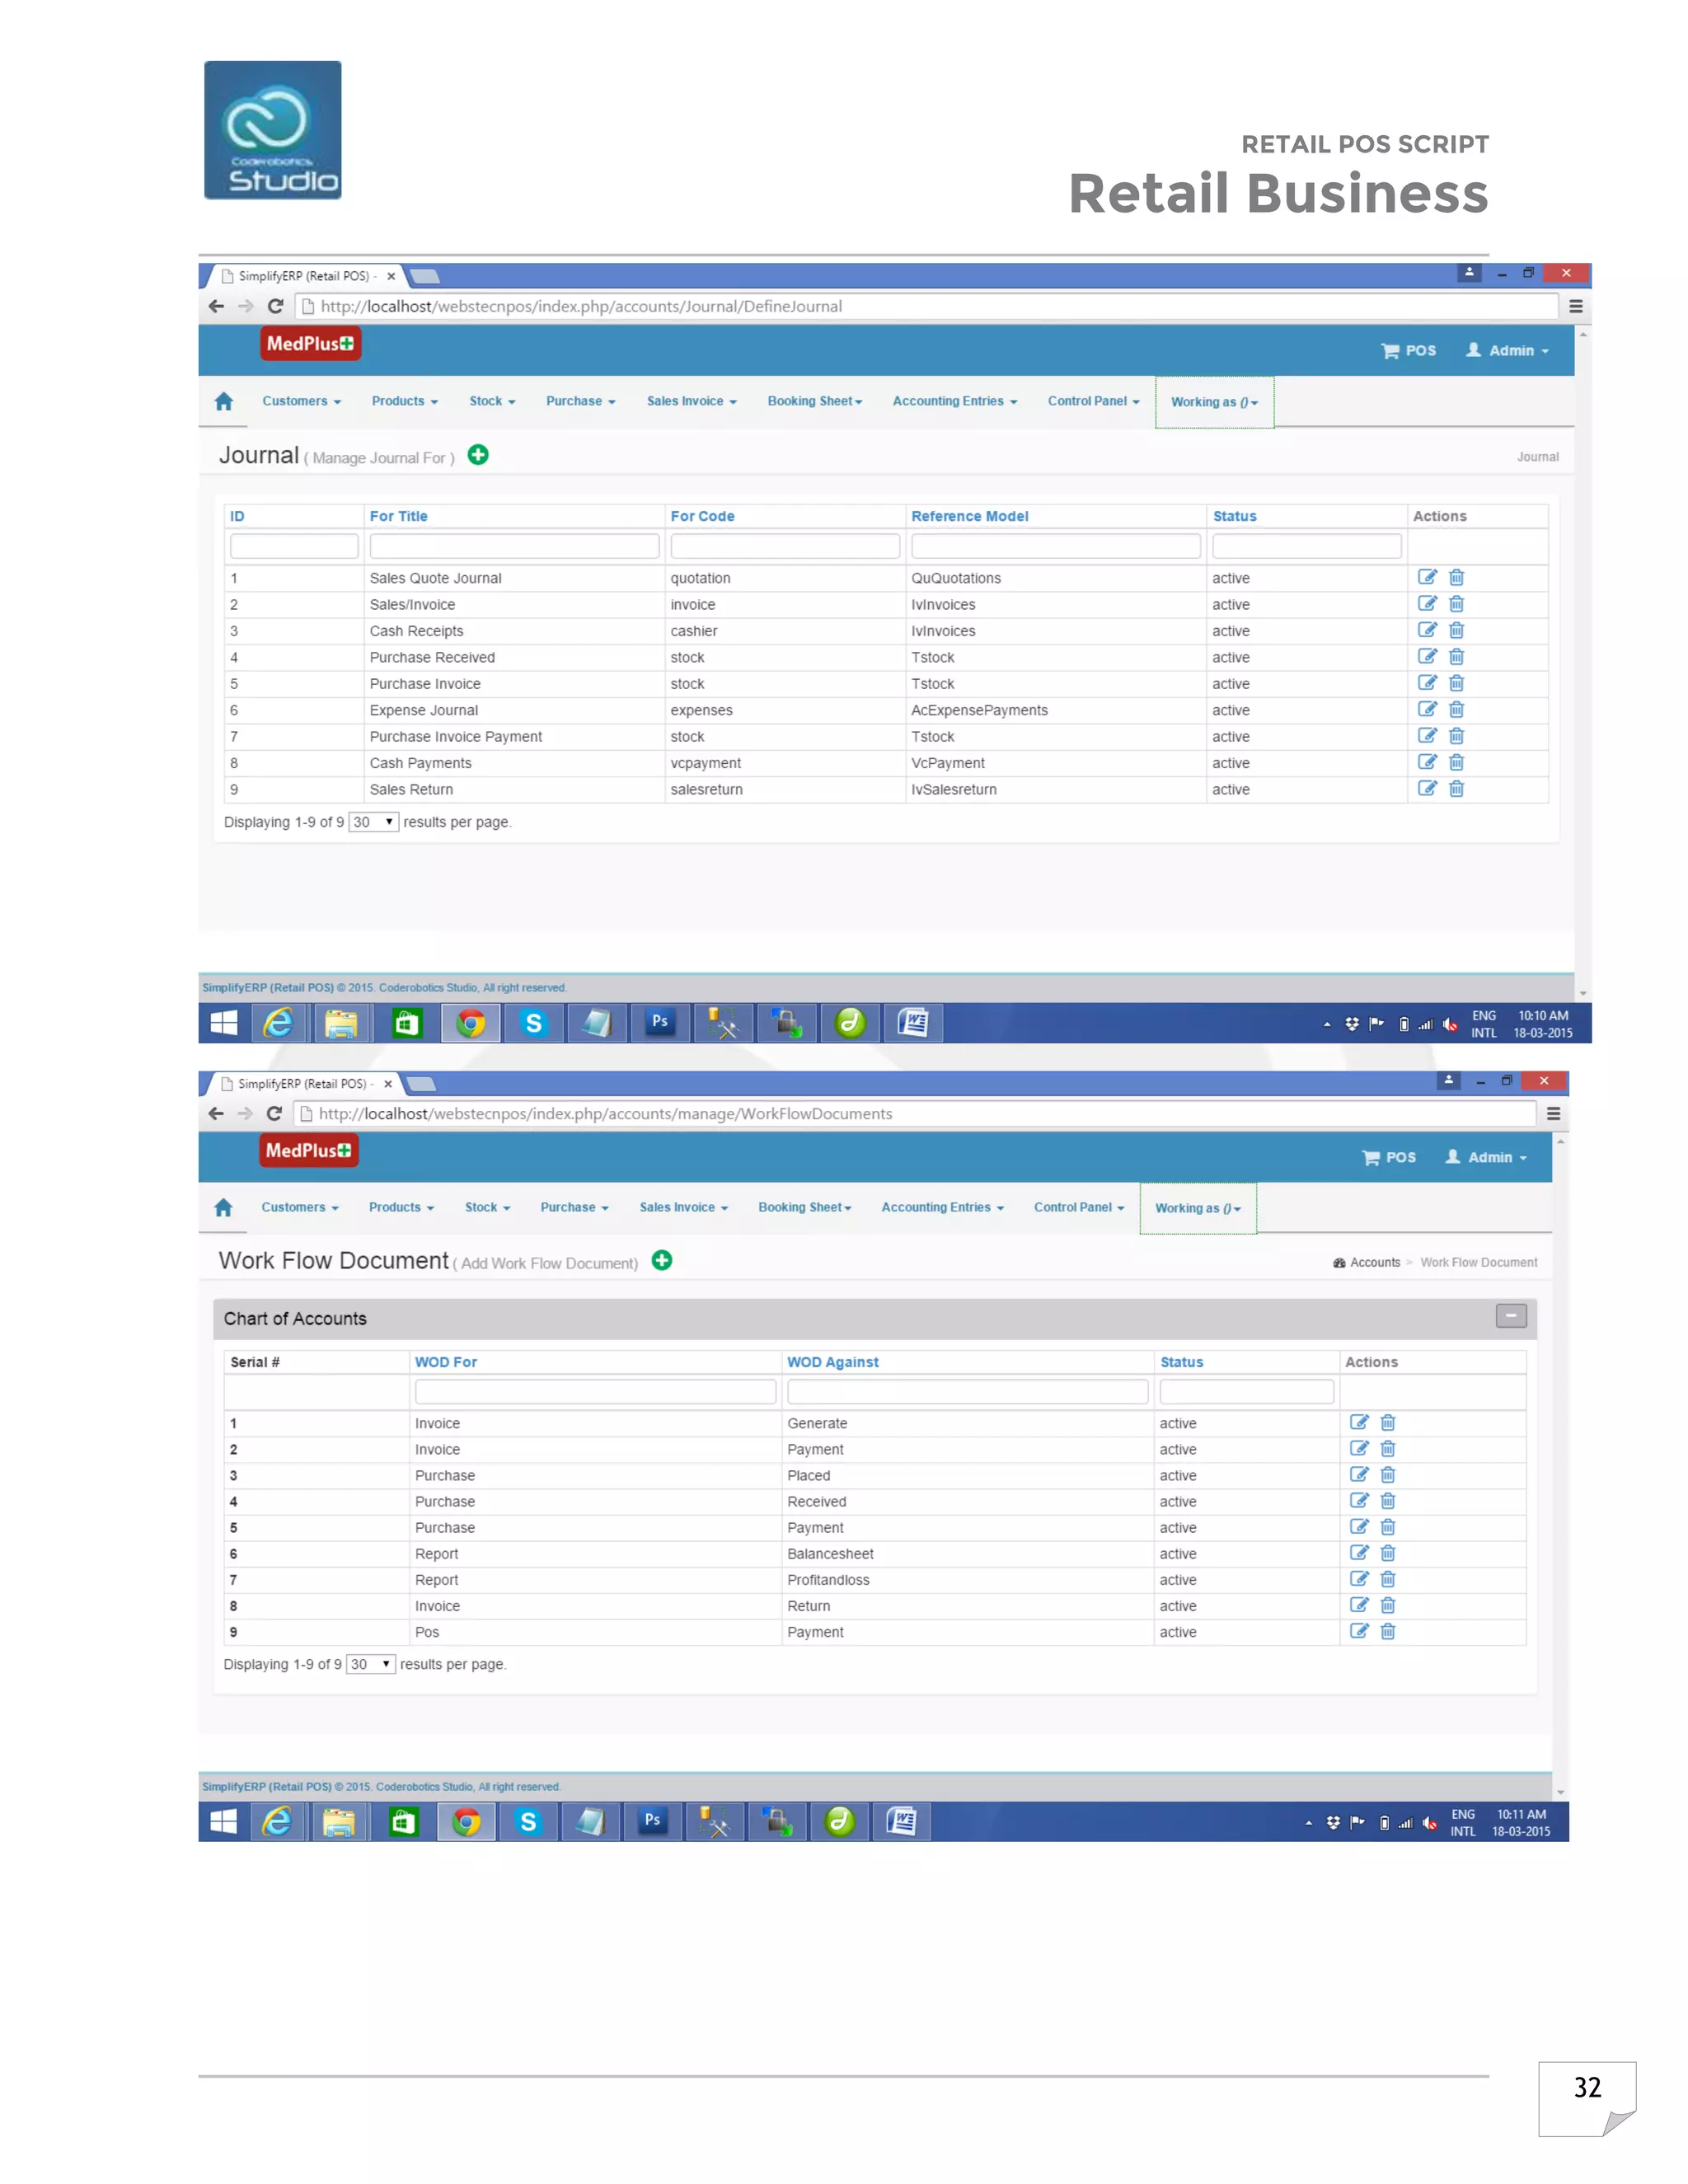Screen dimensions: 1688x2184
Task: Delete the Sales Return journal row
Action: 1456,788
